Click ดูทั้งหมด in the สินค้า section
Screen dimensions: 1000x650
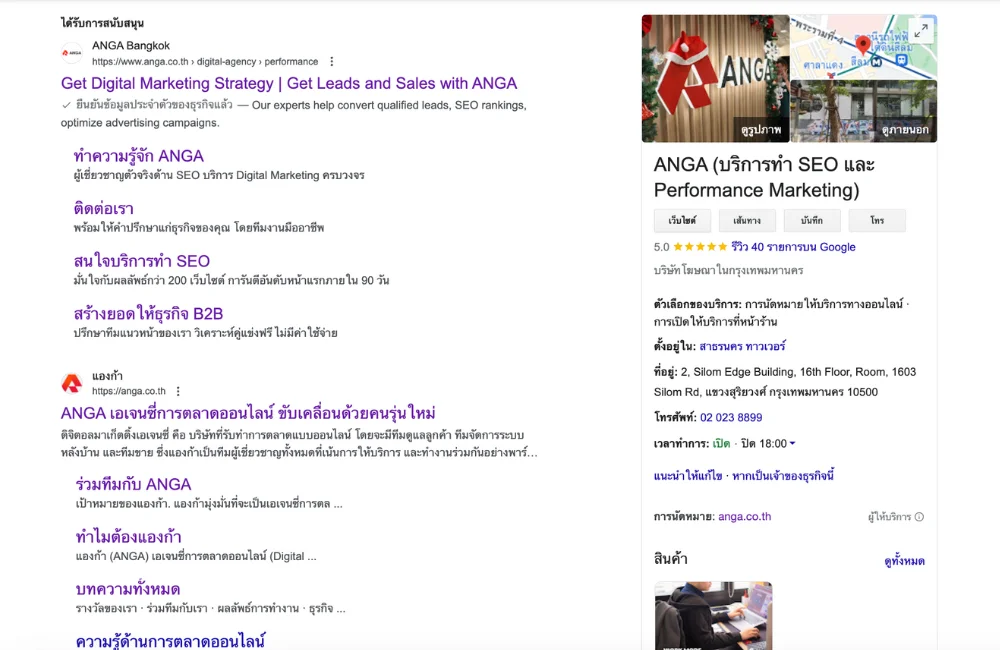904,561
